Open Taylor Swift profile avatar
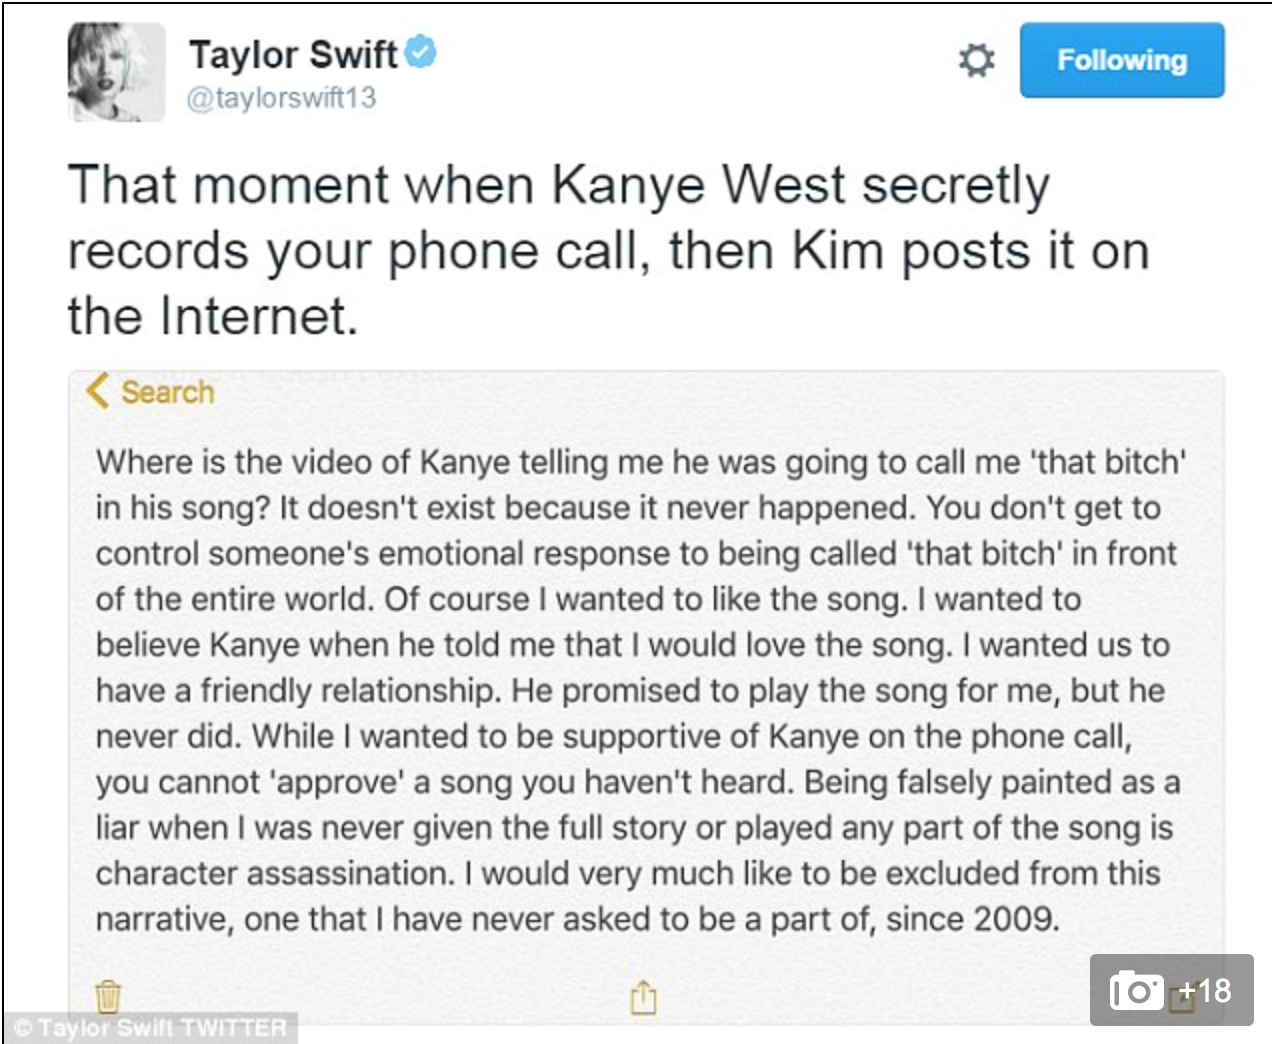 pos(117,72)
